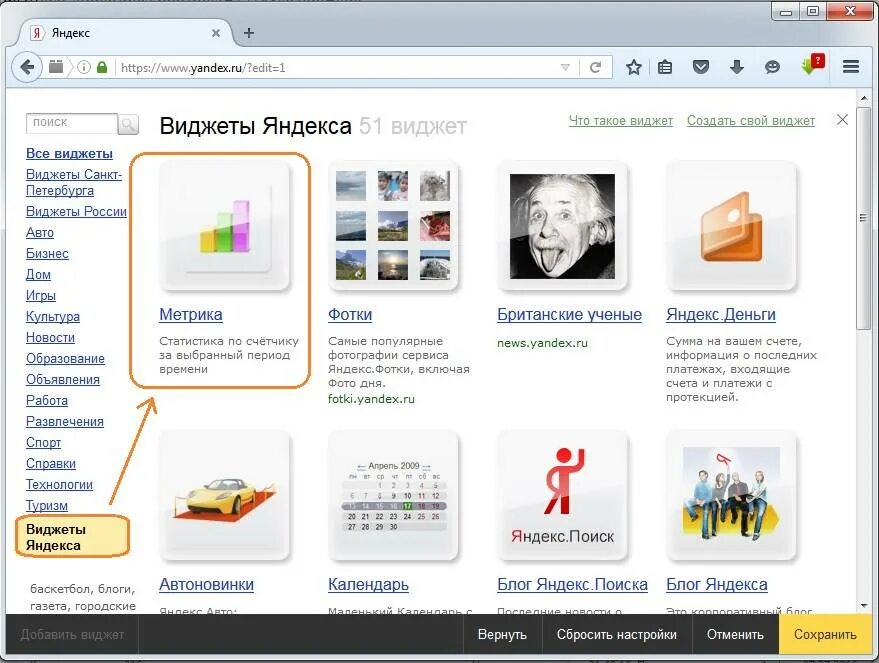The image size is (879, 663).
Task: Select the Виджеты России category
Action: click(76, 211)
